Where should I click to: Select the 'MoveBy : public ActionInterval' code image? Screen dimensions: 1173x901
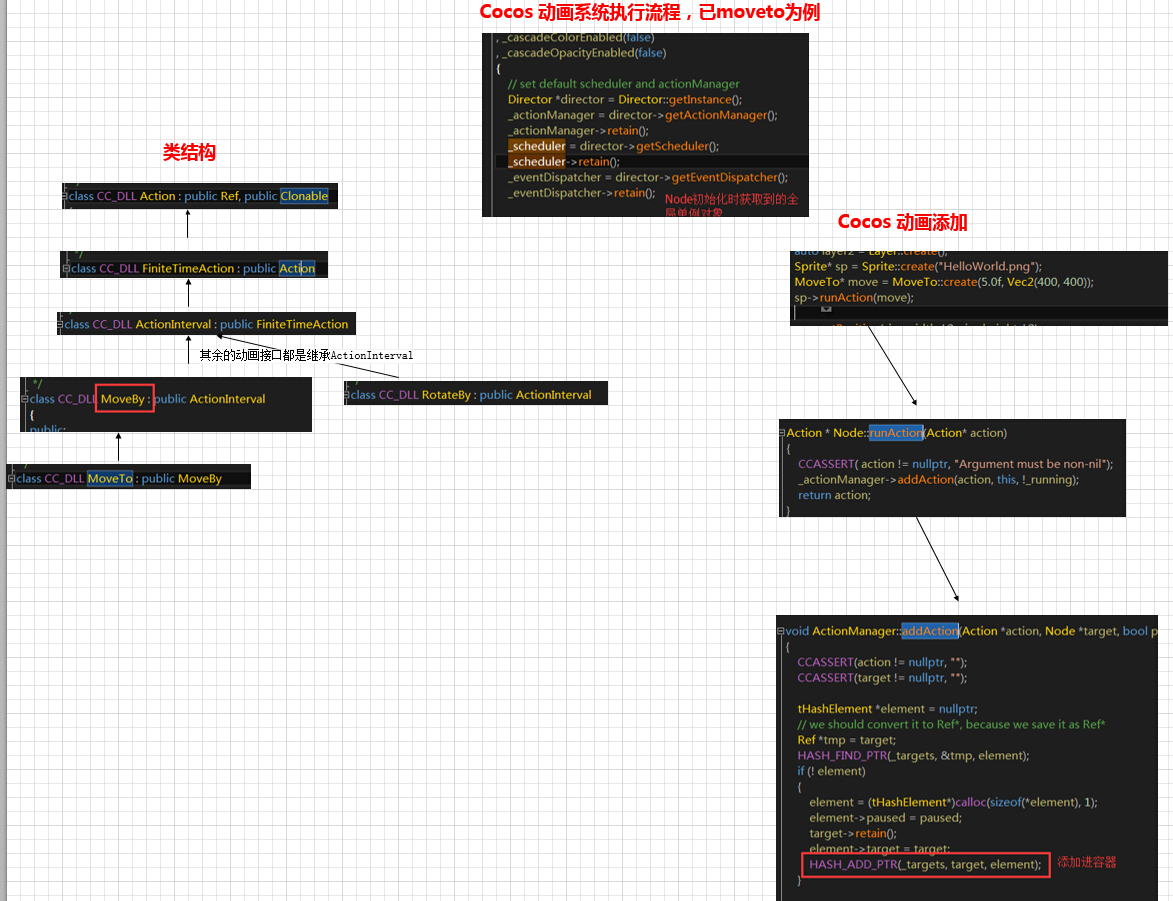click(x=166, y=404)
